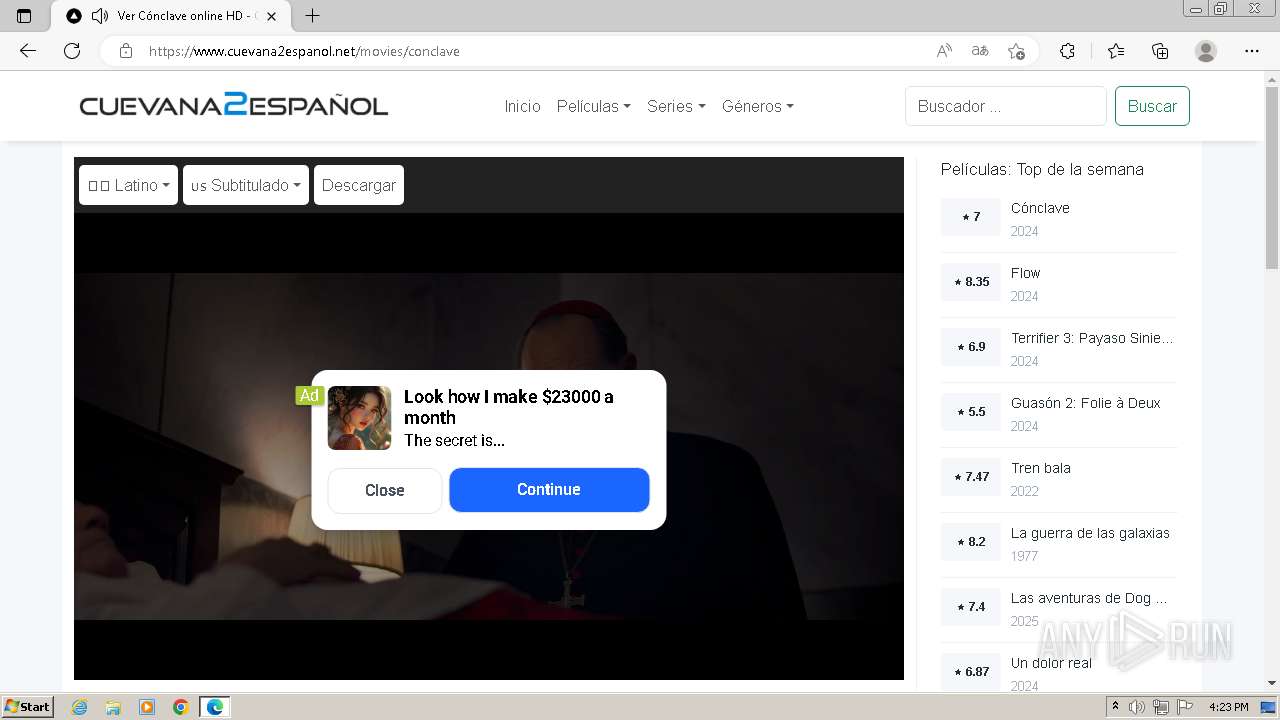Open the movie Flow

click(1025, 273)
